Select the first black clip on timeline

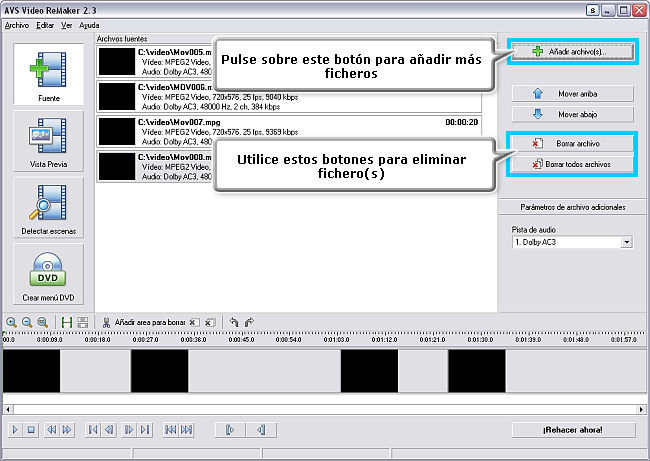click(x=32, y=371)
